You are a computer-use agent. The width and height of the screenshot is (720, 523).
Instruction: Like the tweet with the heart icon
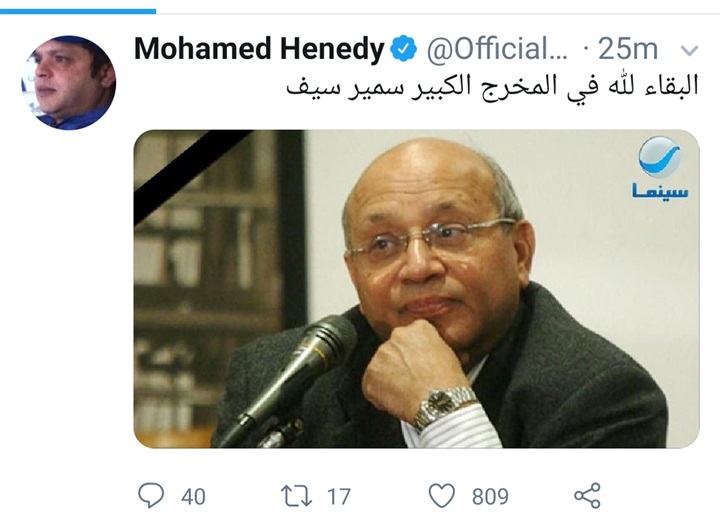coord(442,496)
